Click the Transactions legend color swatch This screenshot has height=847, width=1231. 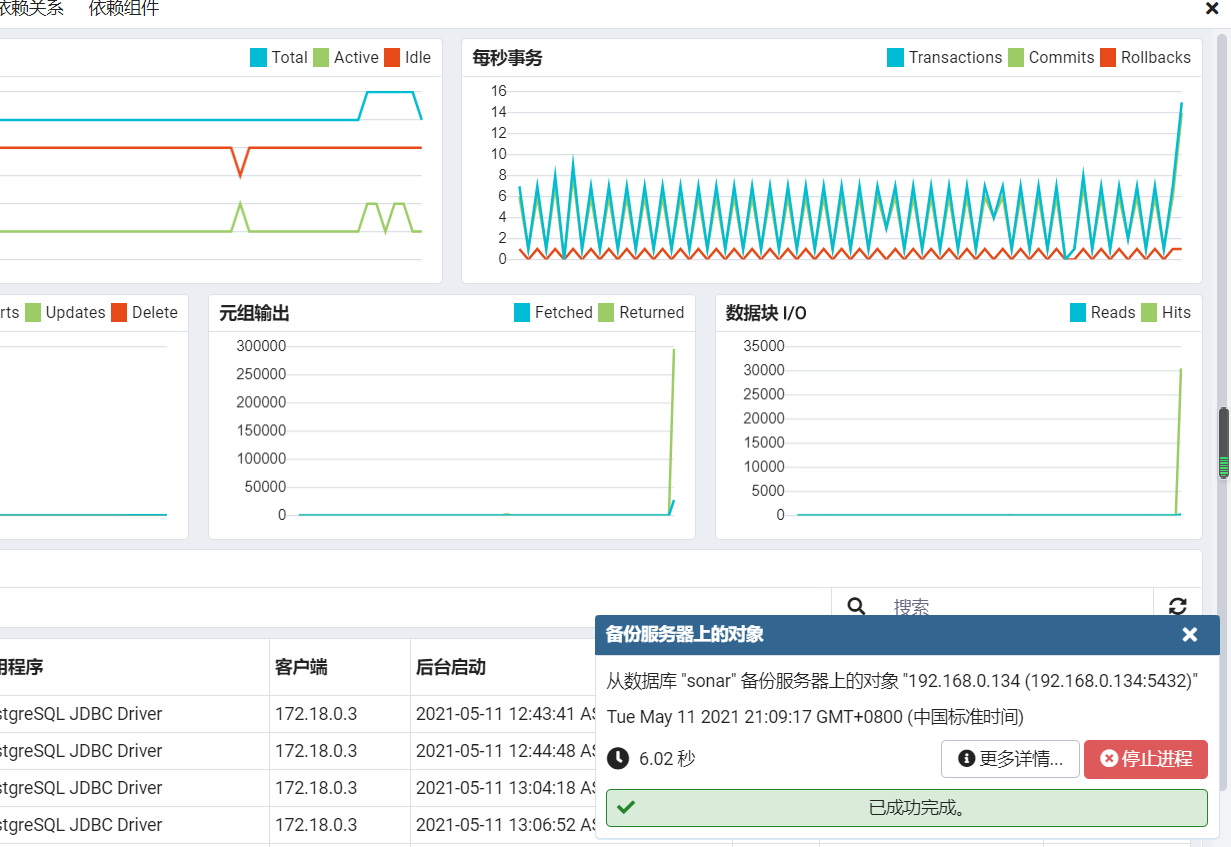895,58
